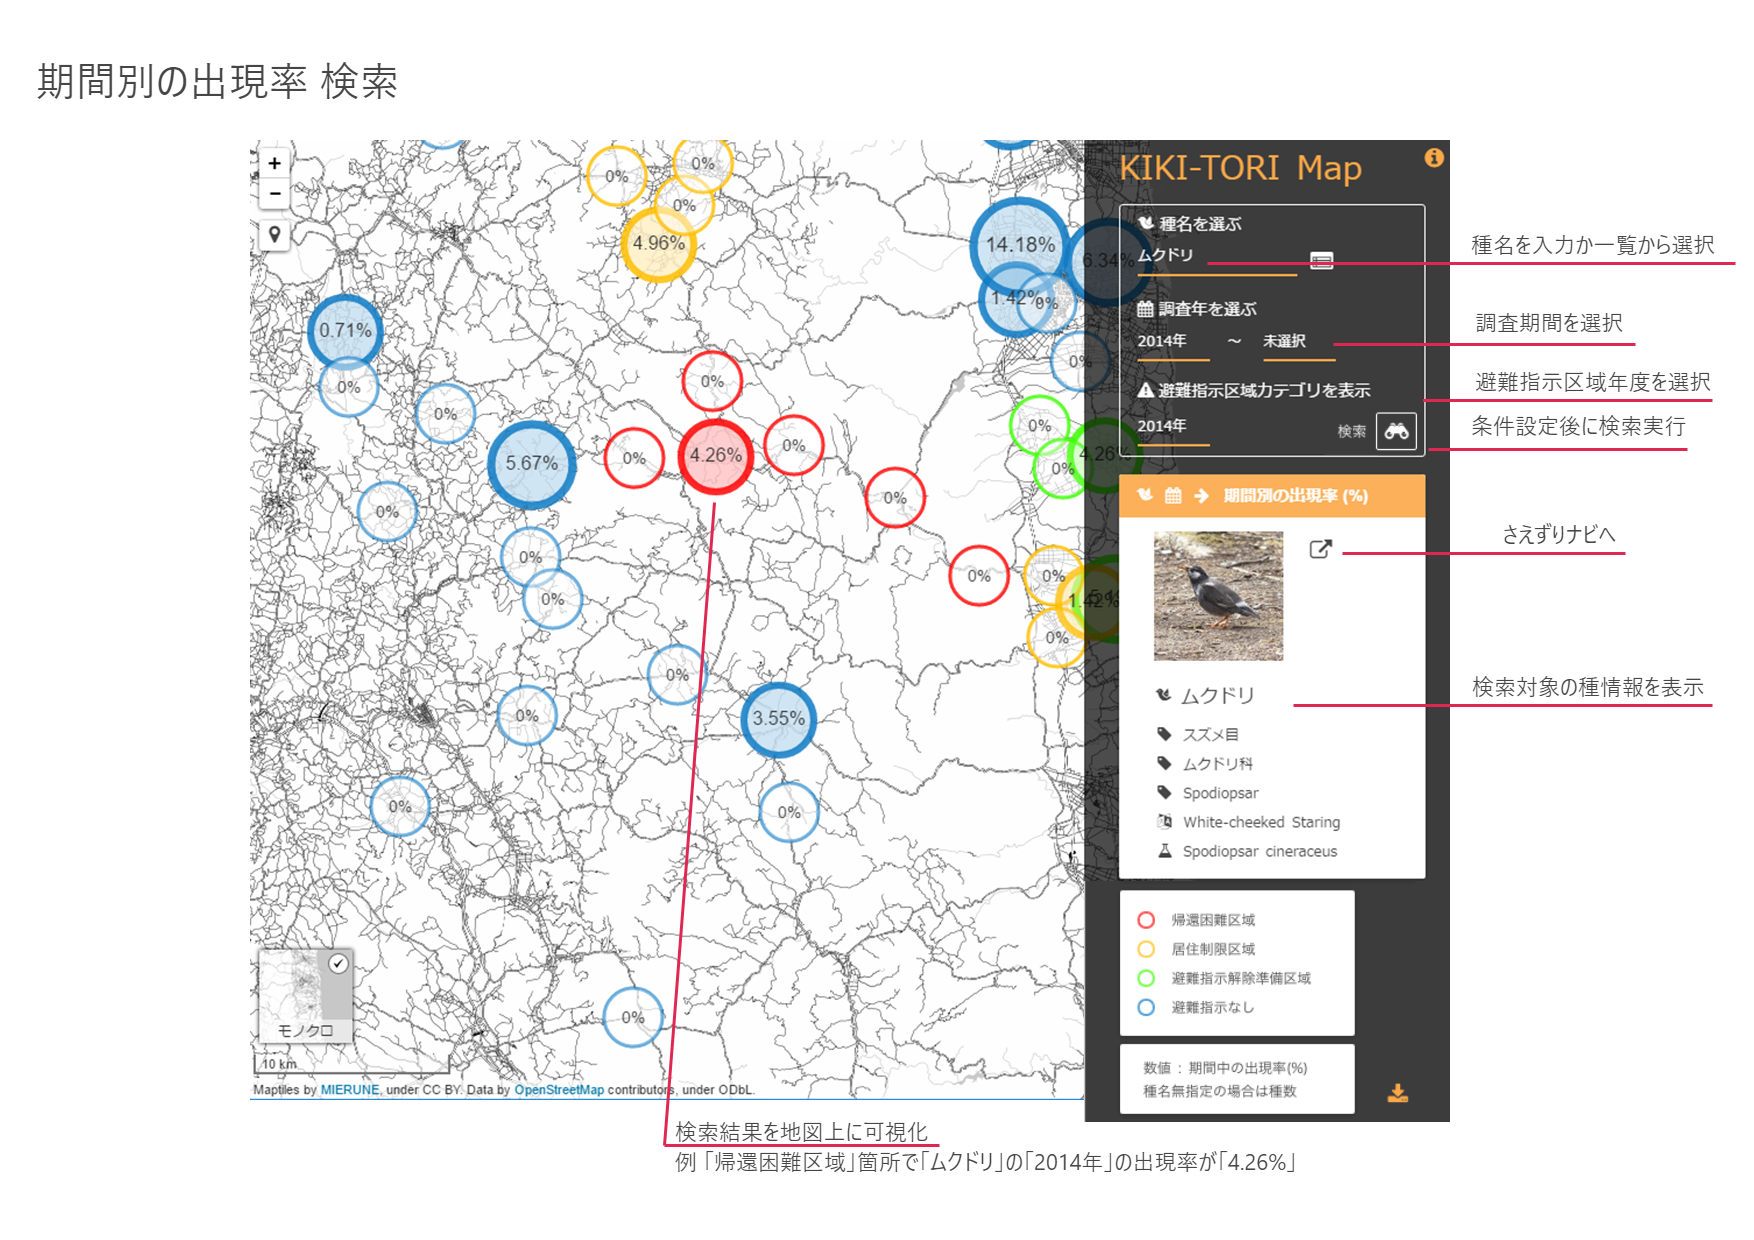
Task: Download data with the orange download icon
Action: tap(1398, 1093)
